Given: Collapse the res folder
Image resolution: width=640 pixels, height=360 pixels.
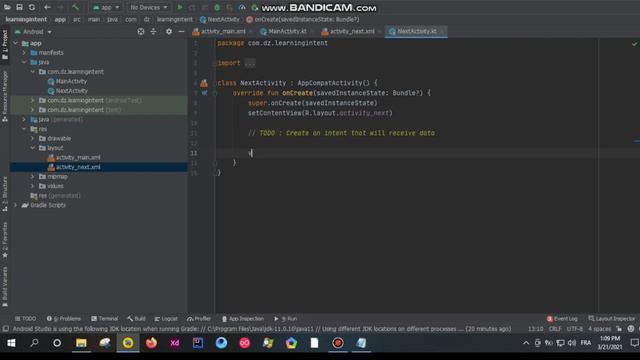Looking at the screenshot, I should click(x=24, y=129).
